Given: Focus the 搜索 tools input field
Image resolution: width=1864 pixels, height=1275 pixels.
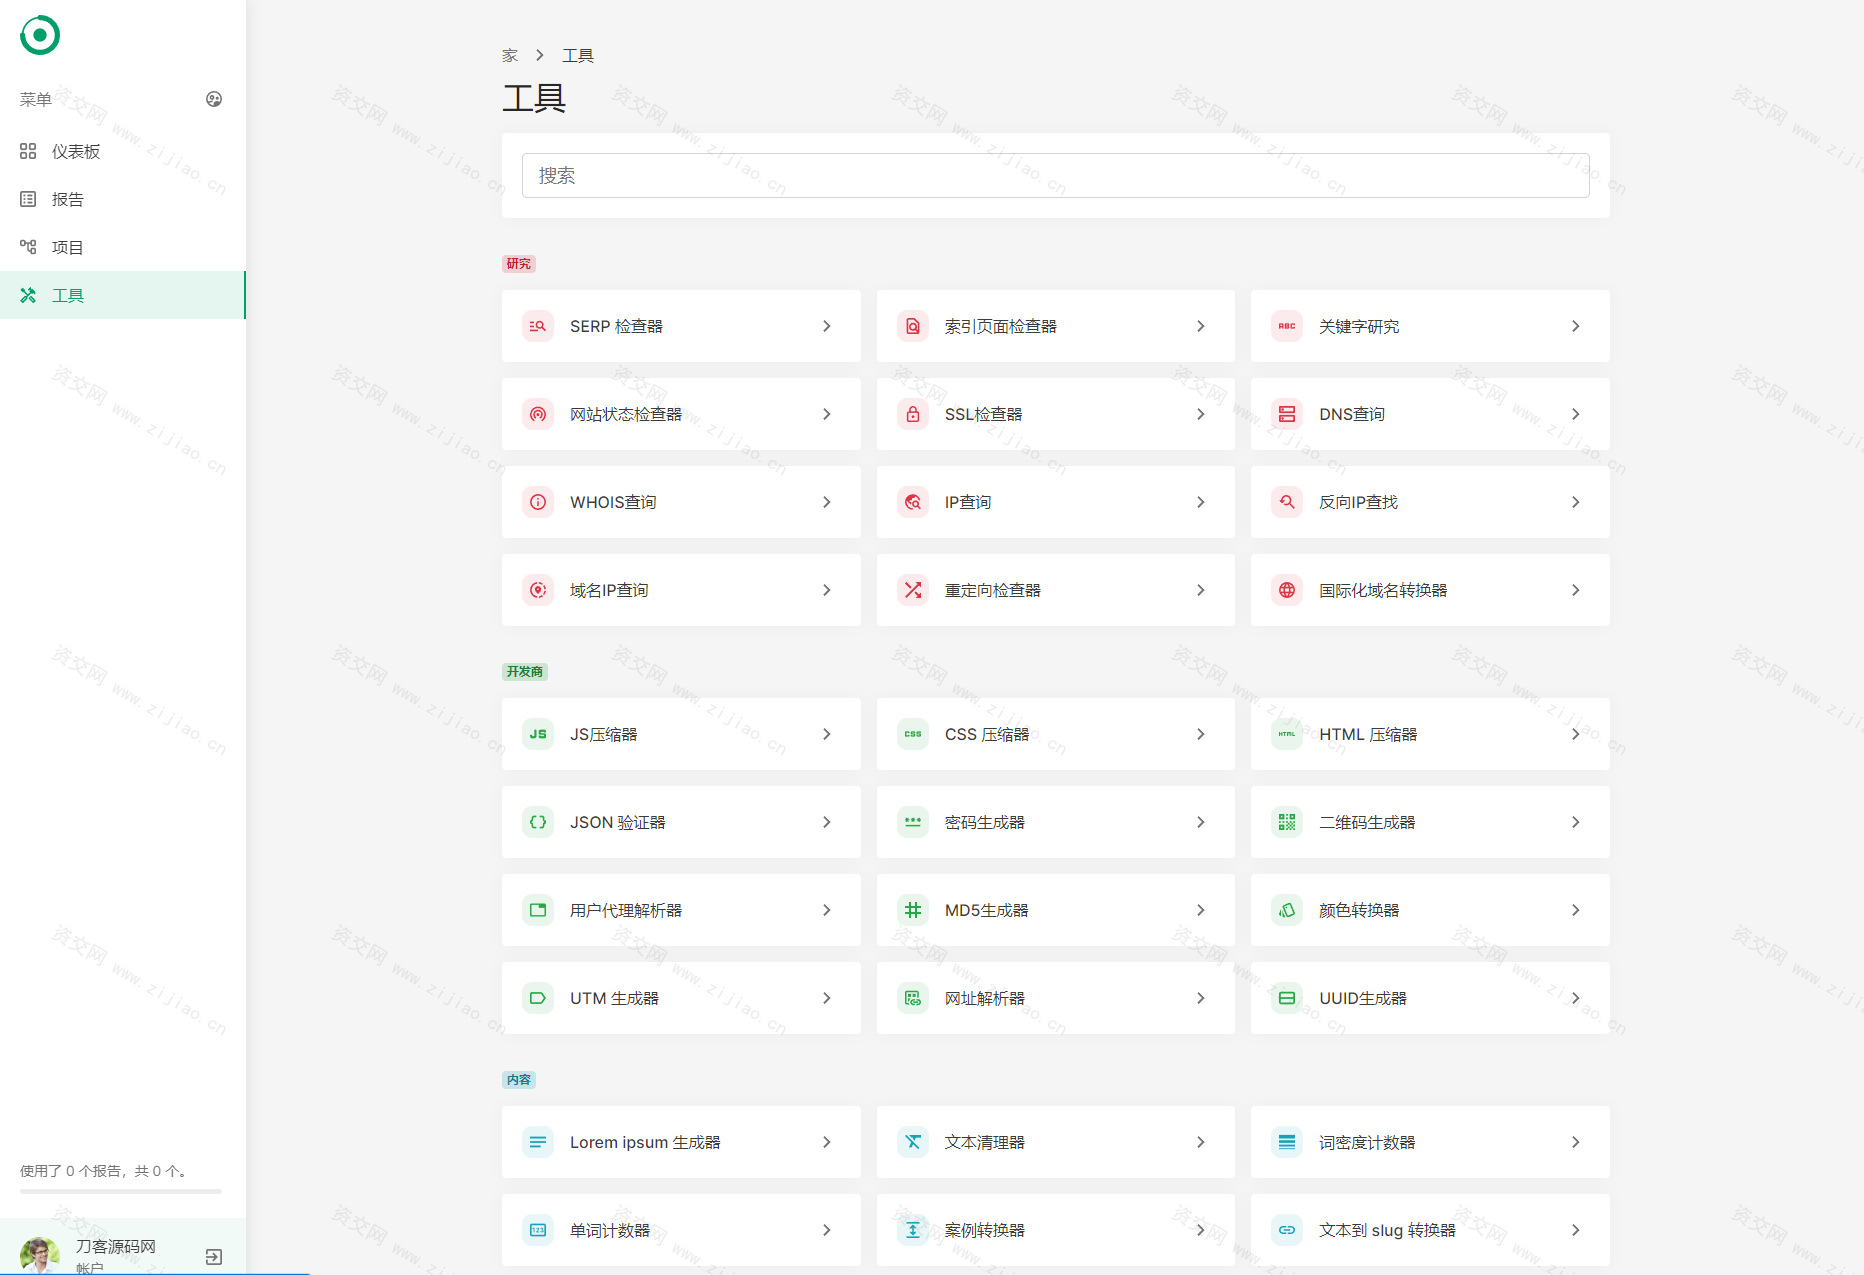Looking at the screenshot, I should tap(1056, 175).
